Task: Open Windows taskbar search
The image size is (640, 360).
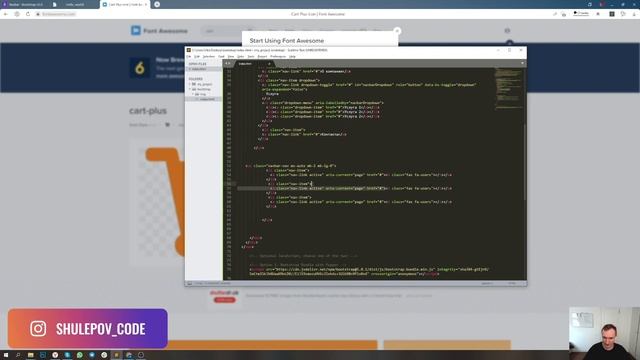Action: (x=18, y=355)
